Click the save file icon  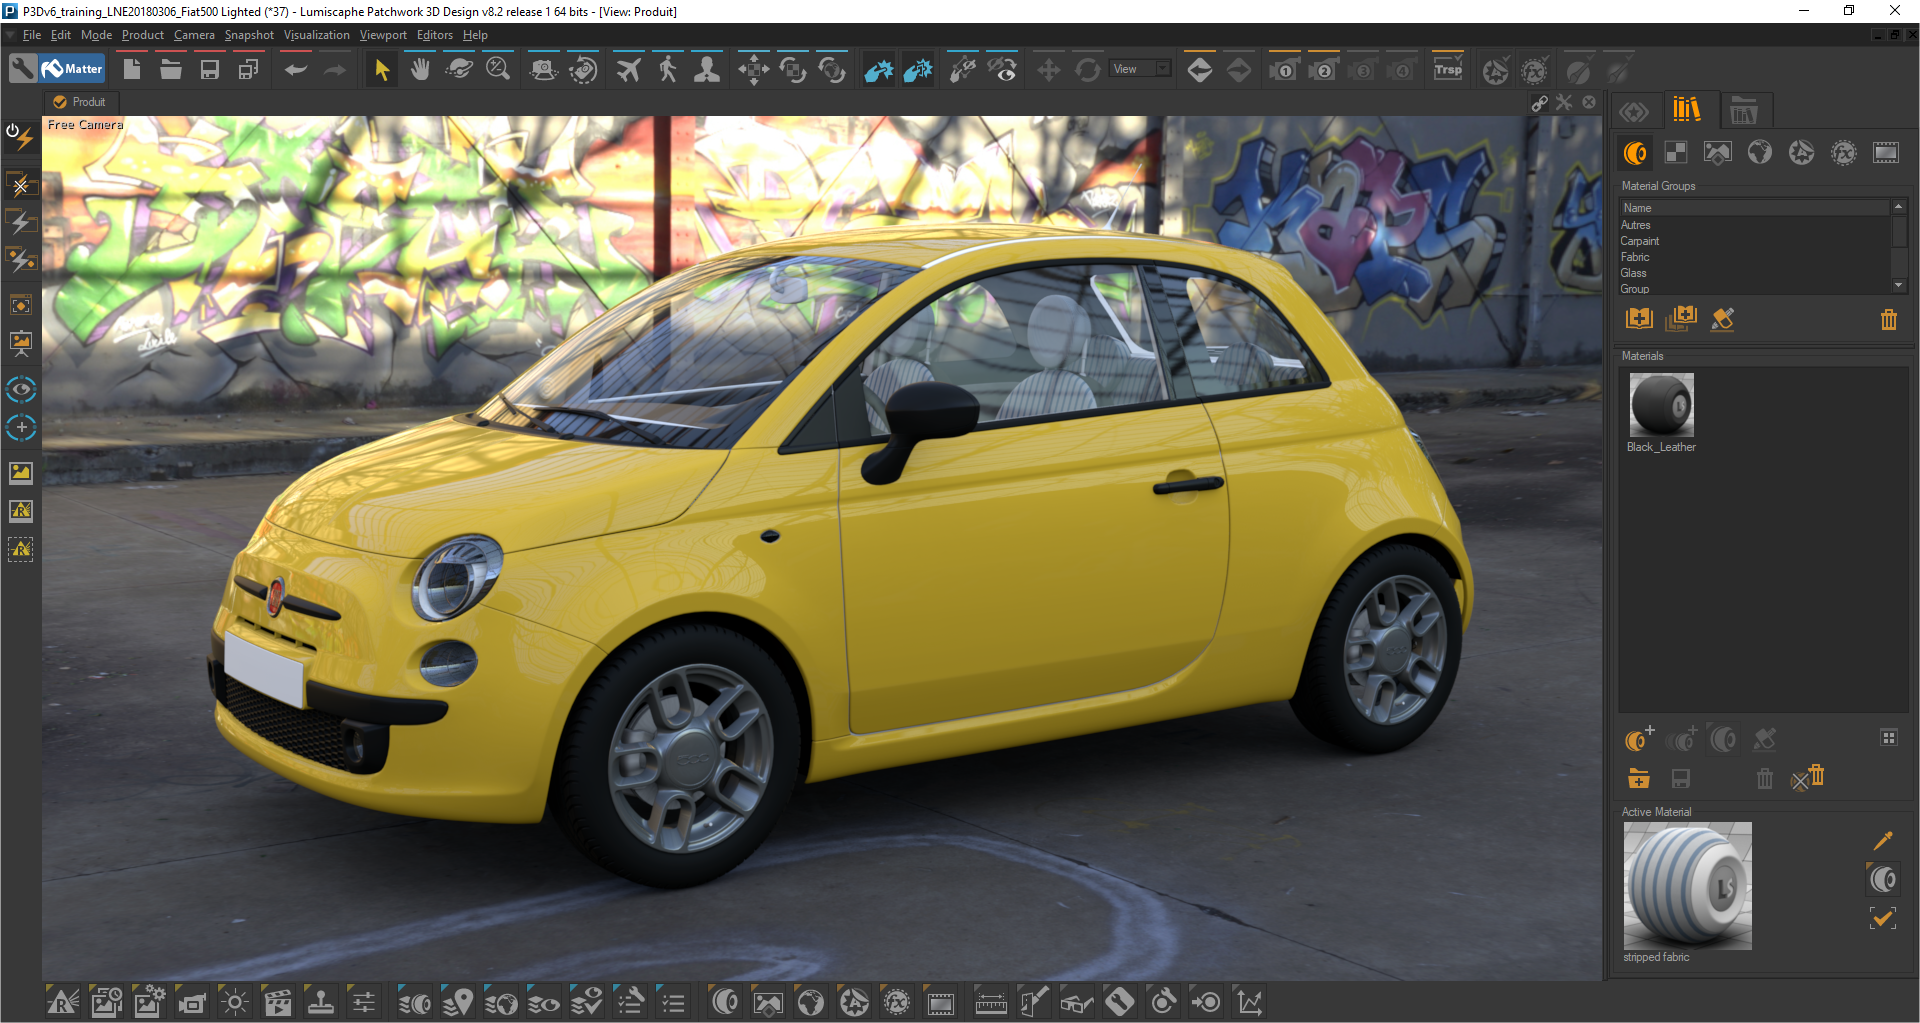tap(210, 70)
